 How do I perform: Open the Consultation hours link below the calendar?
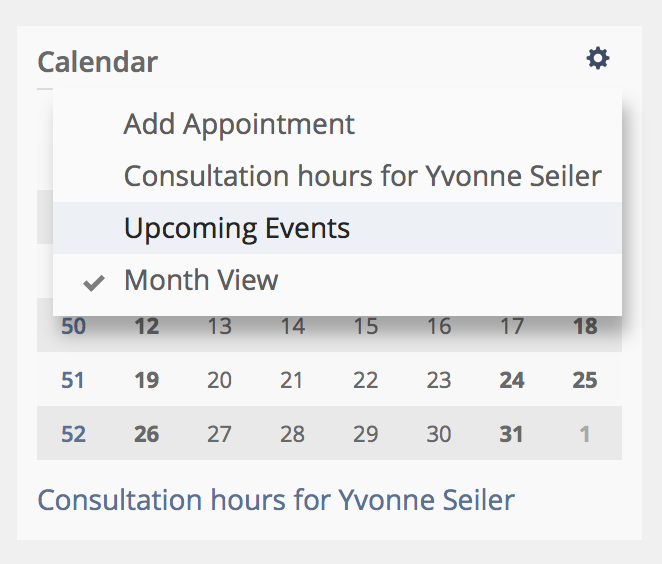276,499
